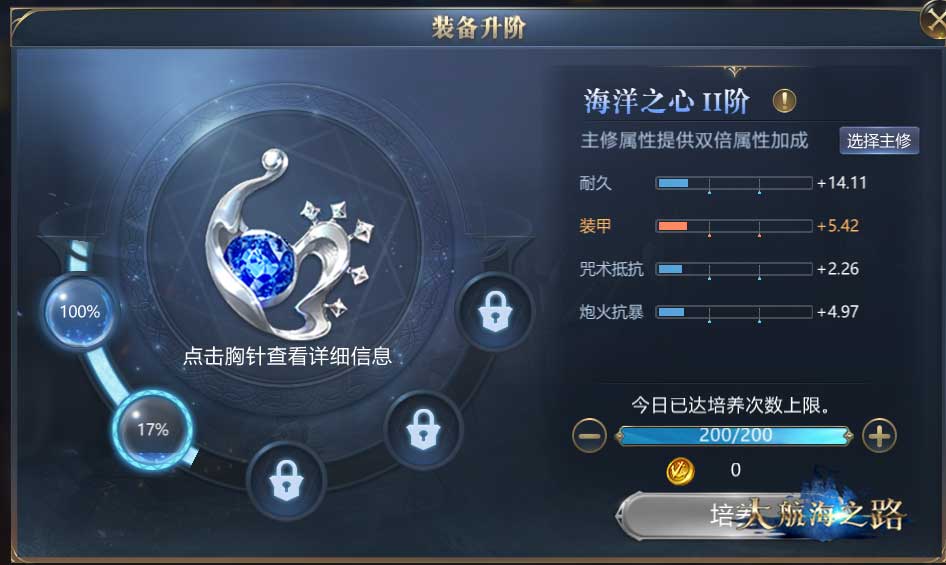This screenshot has height=565, width=946.
Task: Select the 17% progress orb
Action: point(153,429)
